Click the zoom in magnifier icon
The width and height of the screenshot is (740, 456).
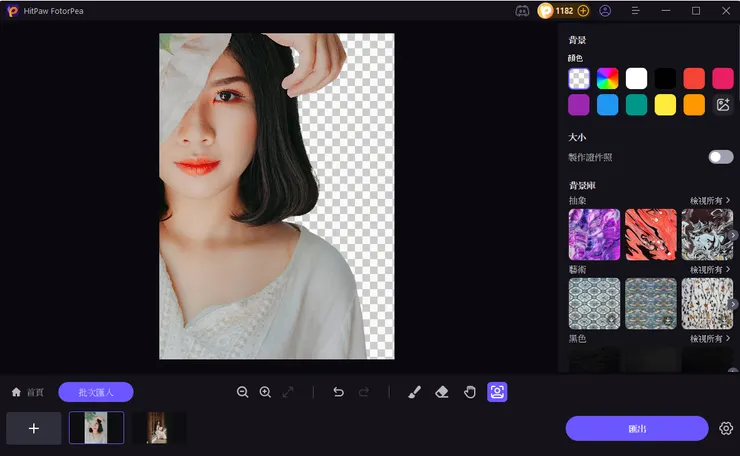pyautogui.click(x=265, y=392)
